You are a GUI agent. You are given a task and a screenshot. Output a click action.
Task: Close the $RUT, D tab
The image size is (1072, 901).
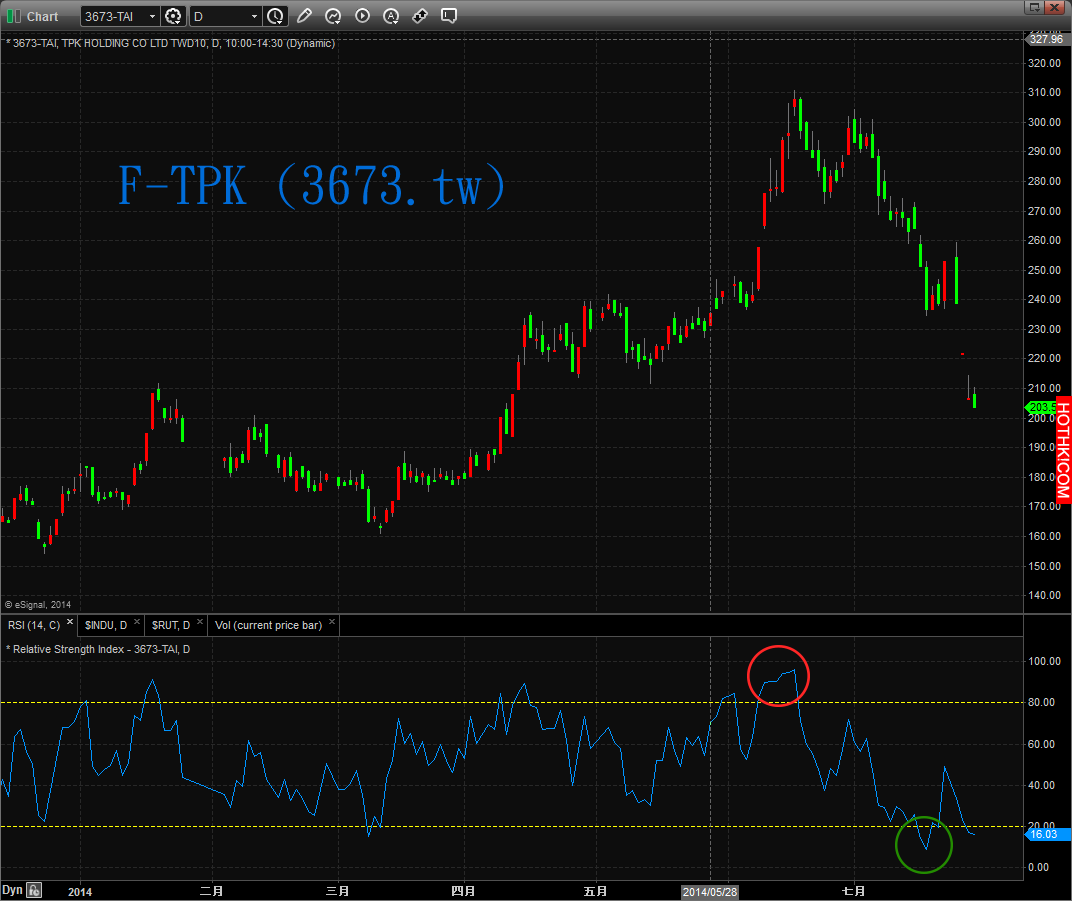pyautogui.click(x=200, y=621)
